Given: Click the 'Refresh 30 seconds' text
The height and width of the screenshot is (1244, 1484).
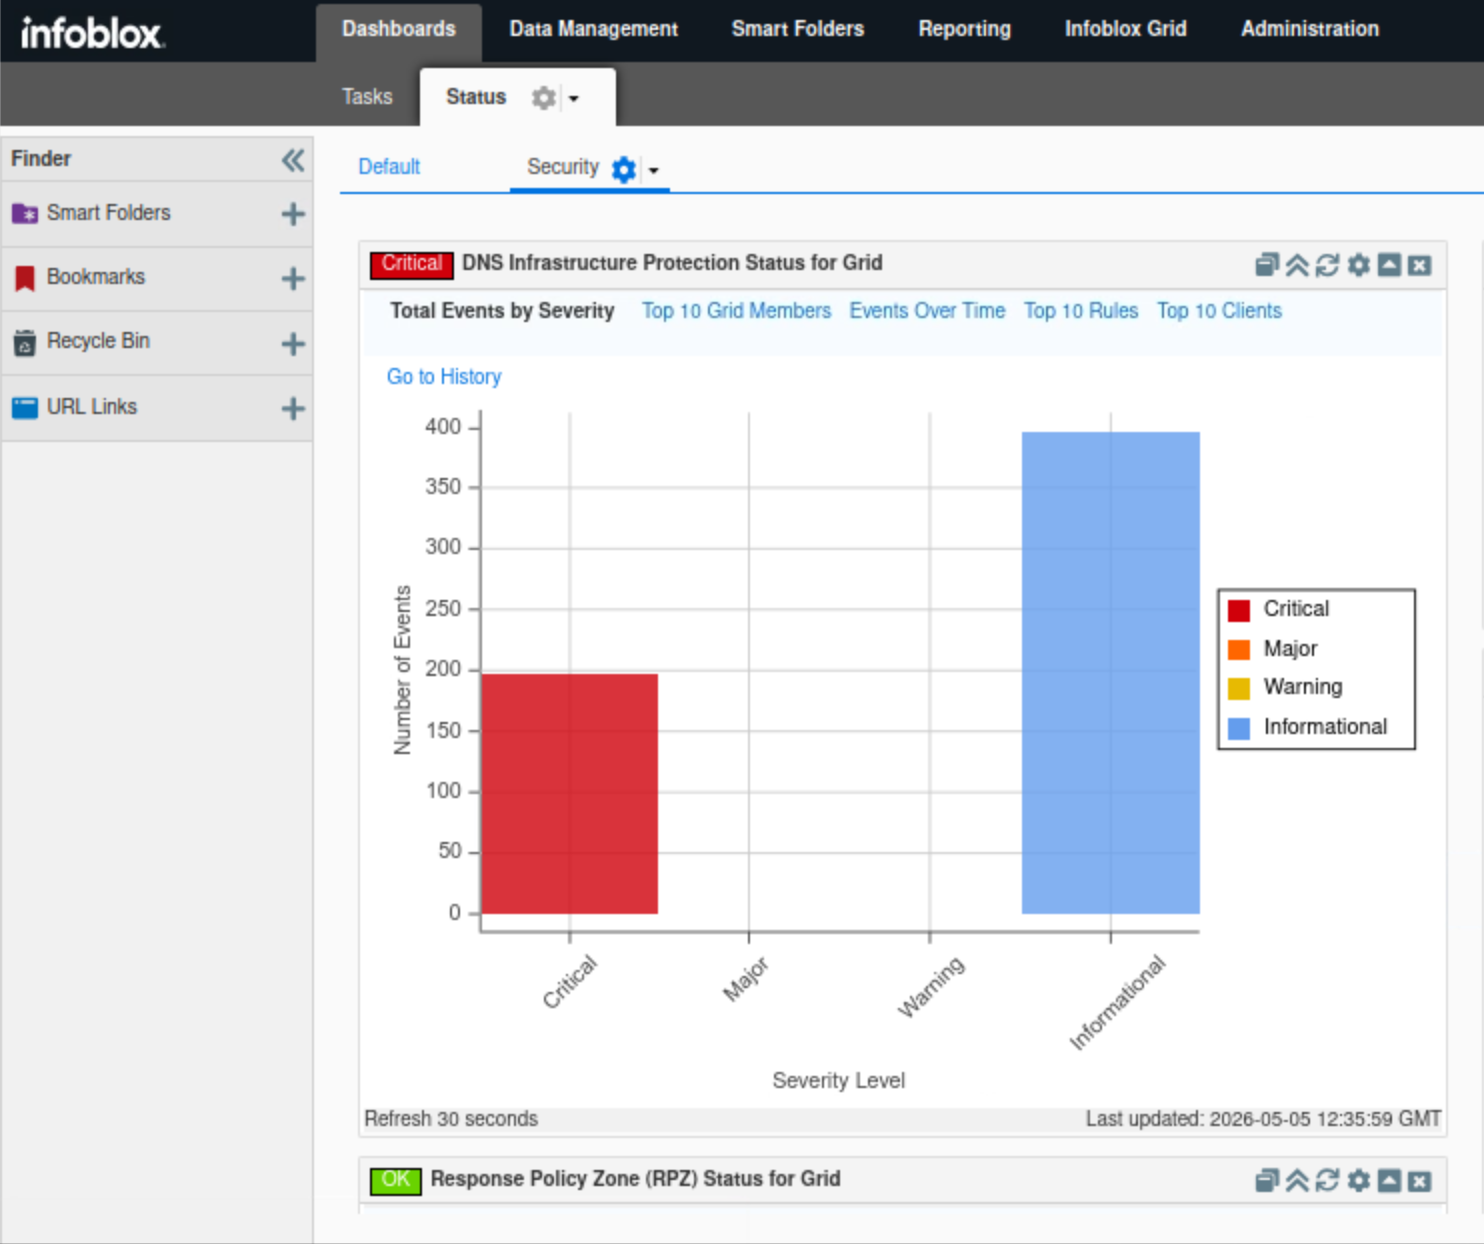Looking at the screenshot, I should [451, 1119].
